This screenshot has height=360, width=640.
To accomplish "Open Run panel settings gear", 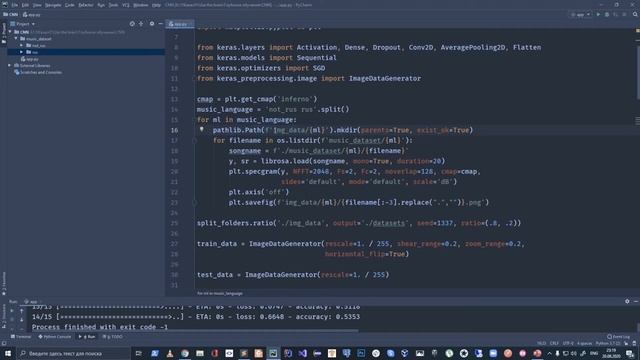I will point(627,301).
